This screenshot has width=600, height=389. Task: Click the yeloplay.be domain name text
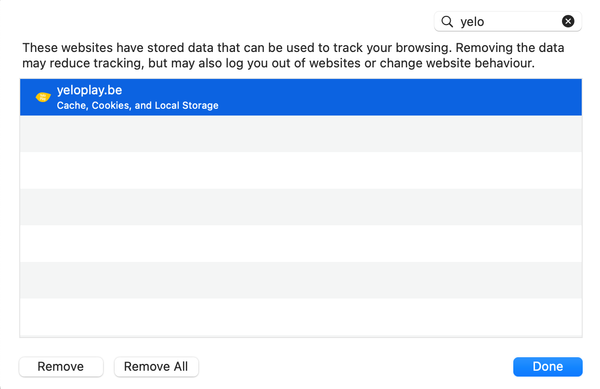point(89,90)
